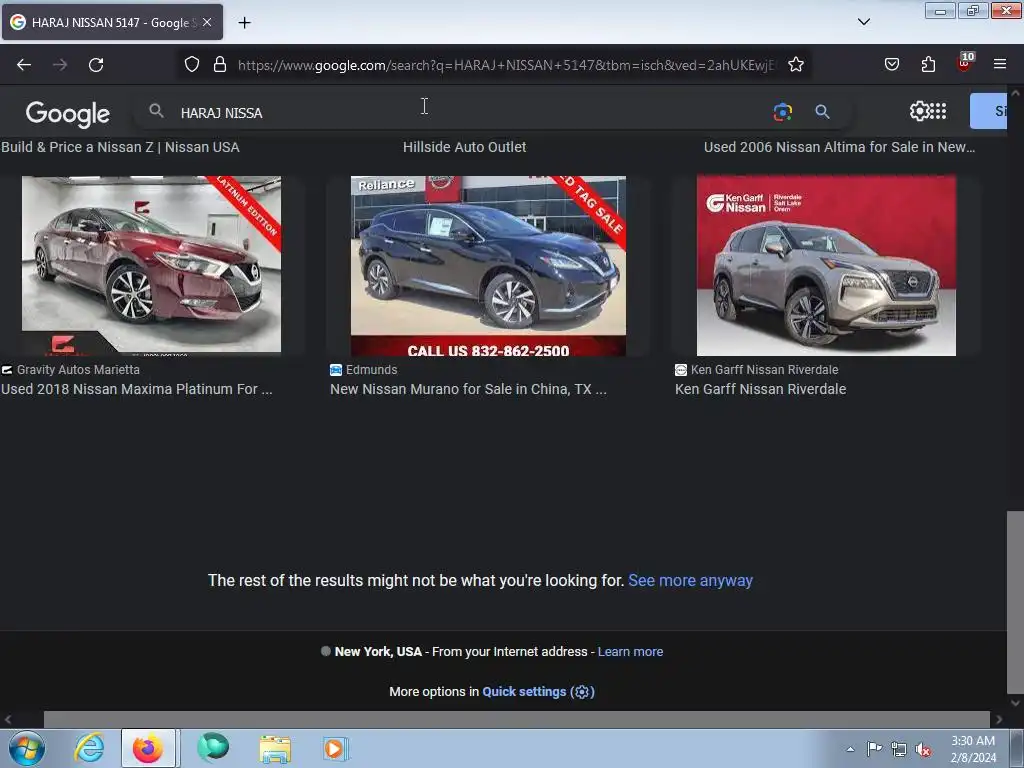The height and width of the screenshot is (768, 1024).
Task: Open the Google apps grid
Action: pyautogui.click(x=937, y=111)
